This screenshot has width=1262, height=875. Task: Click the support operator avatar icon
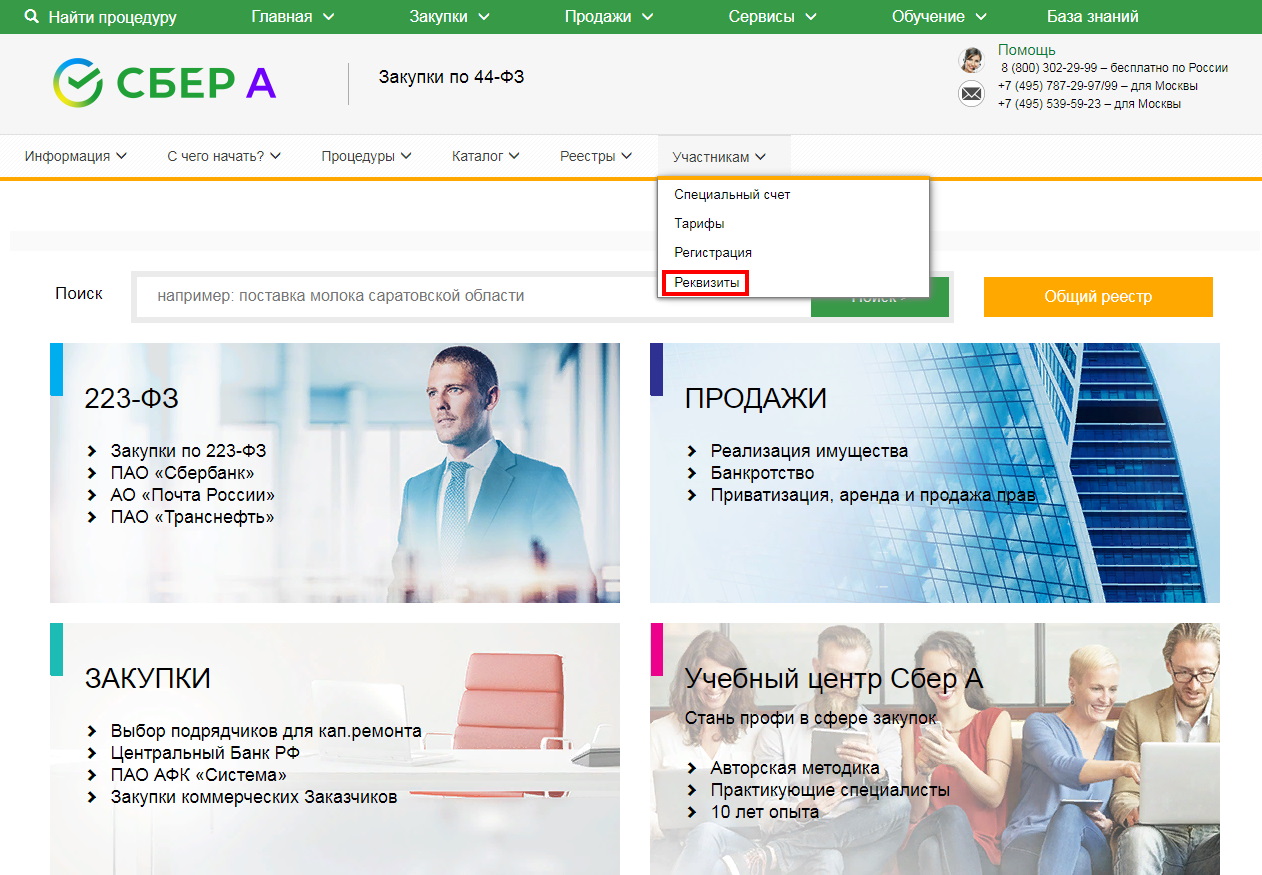(971, 60)
